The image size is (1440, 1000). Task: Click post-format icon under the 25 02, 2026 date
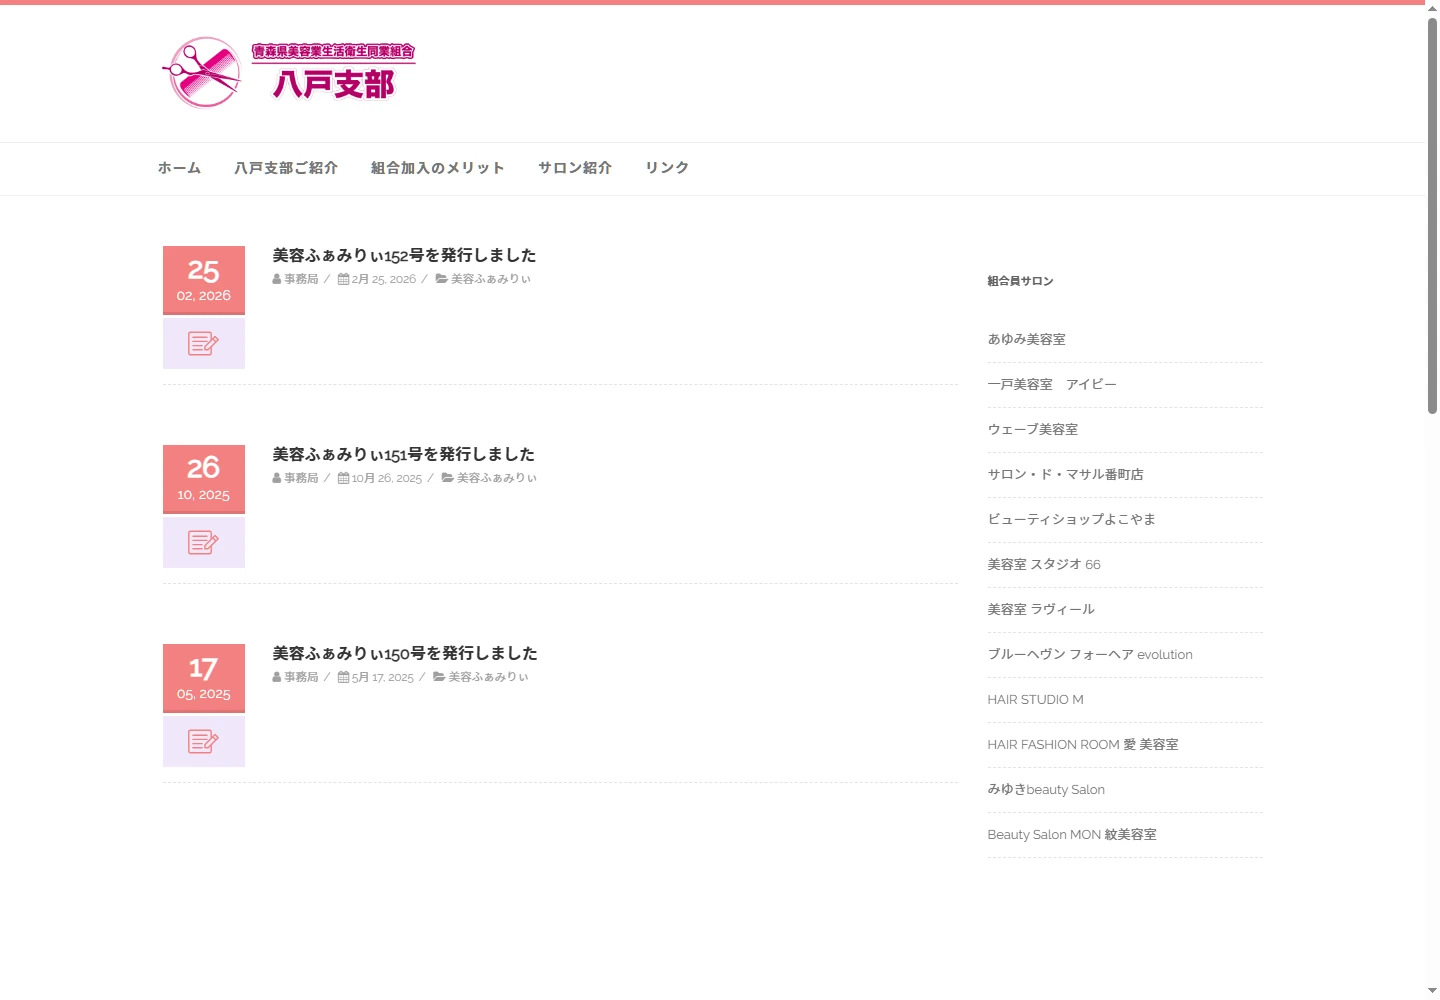coord(204,343)
